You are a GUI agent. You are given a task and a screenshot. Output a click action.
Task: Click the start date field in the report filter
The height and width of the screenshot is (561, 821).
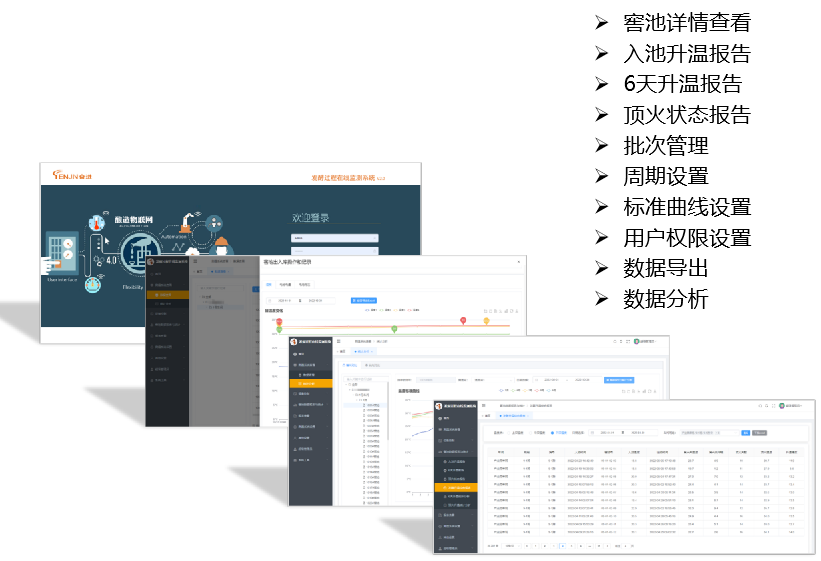click(607, 433)
